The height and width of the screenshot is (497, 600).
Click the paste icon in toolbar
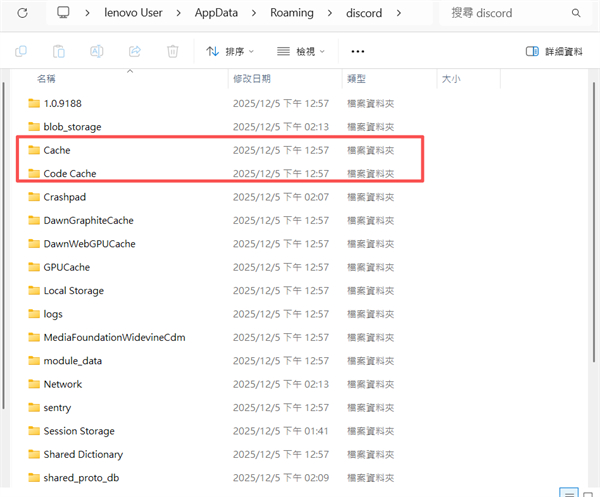tap(59, 51)
